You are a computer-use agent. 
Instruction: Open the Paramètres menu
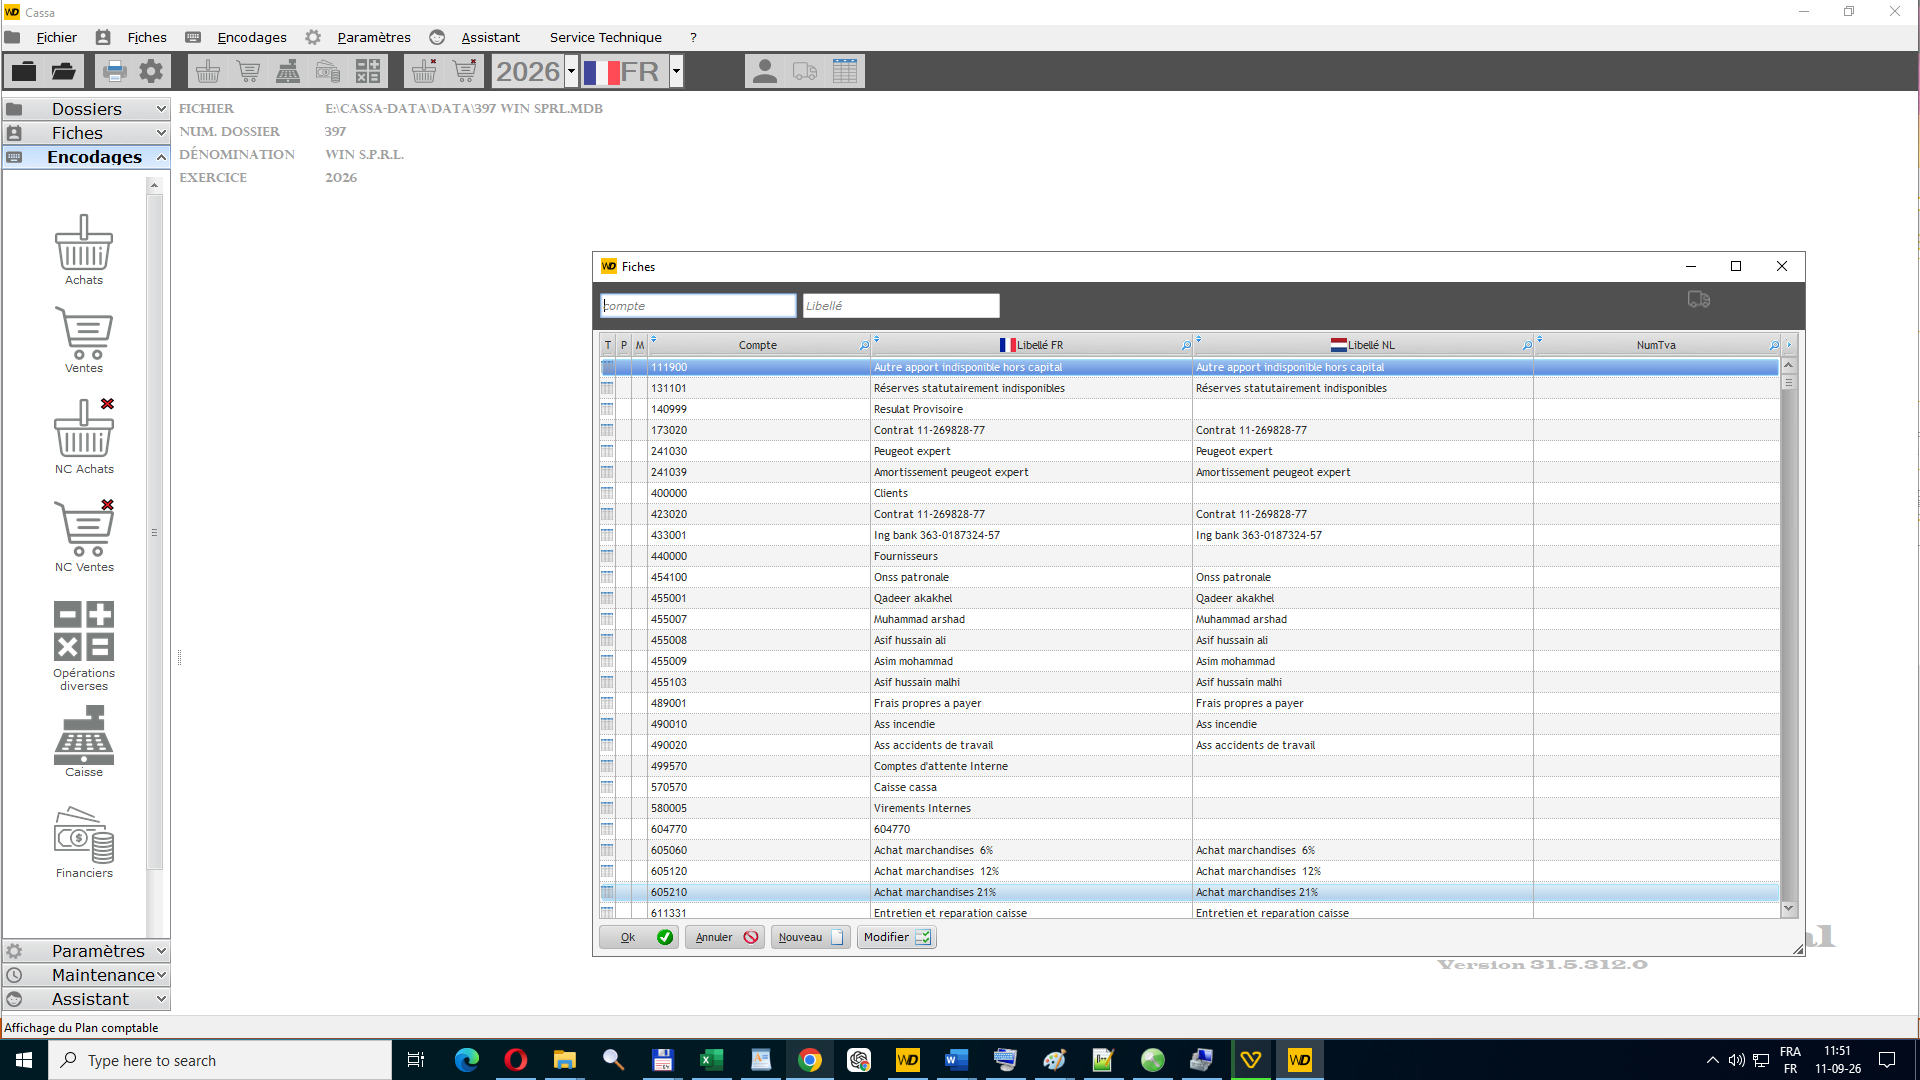point(374,37)
